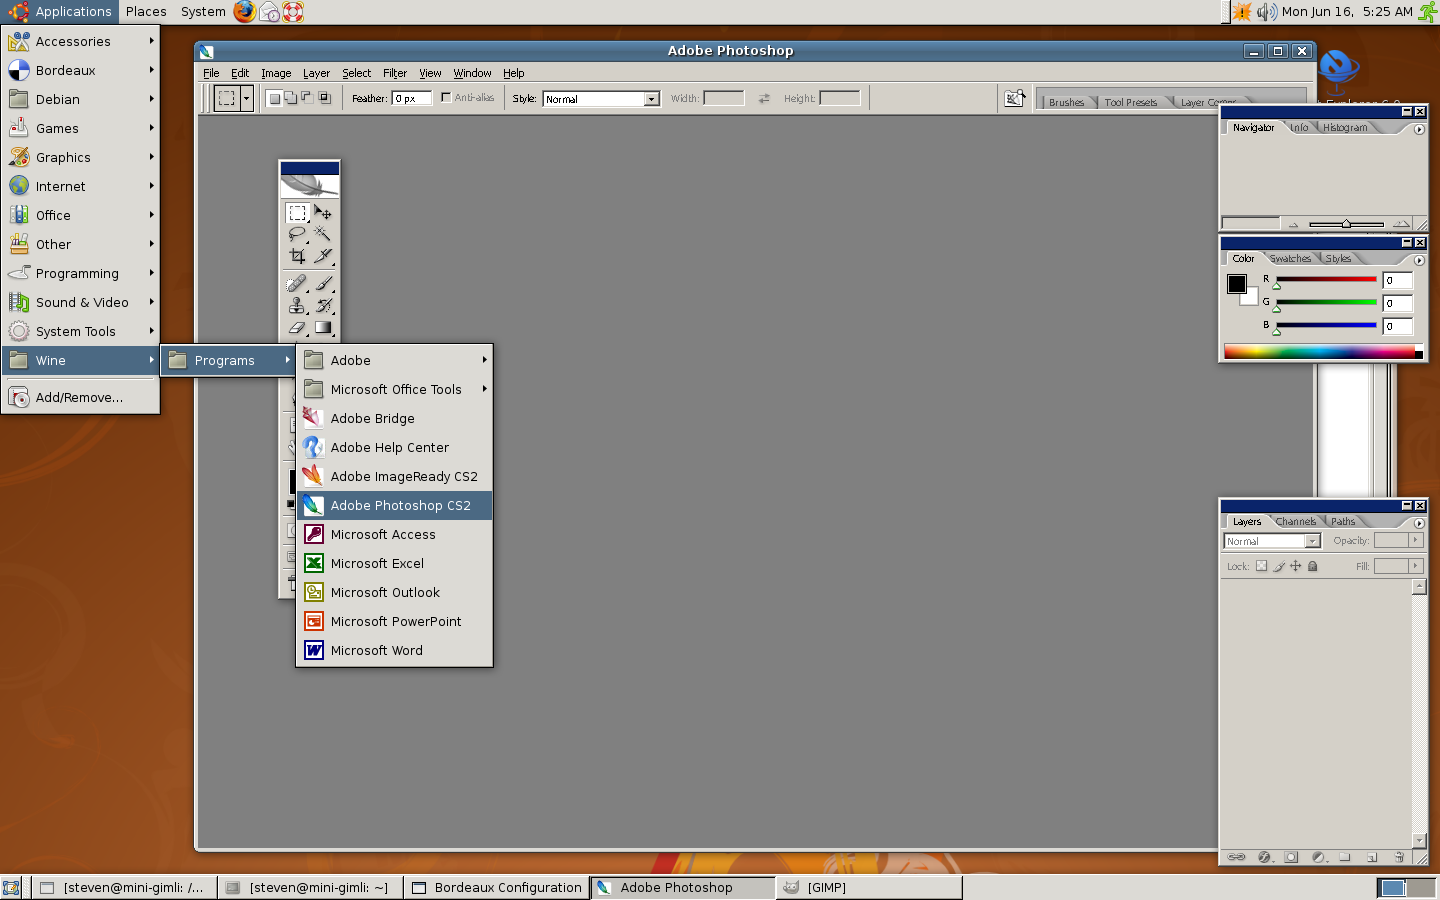Select the Magic Wand tool
Image resolution: width=1440 pixels, height=900 pixels.
(323, 234)
